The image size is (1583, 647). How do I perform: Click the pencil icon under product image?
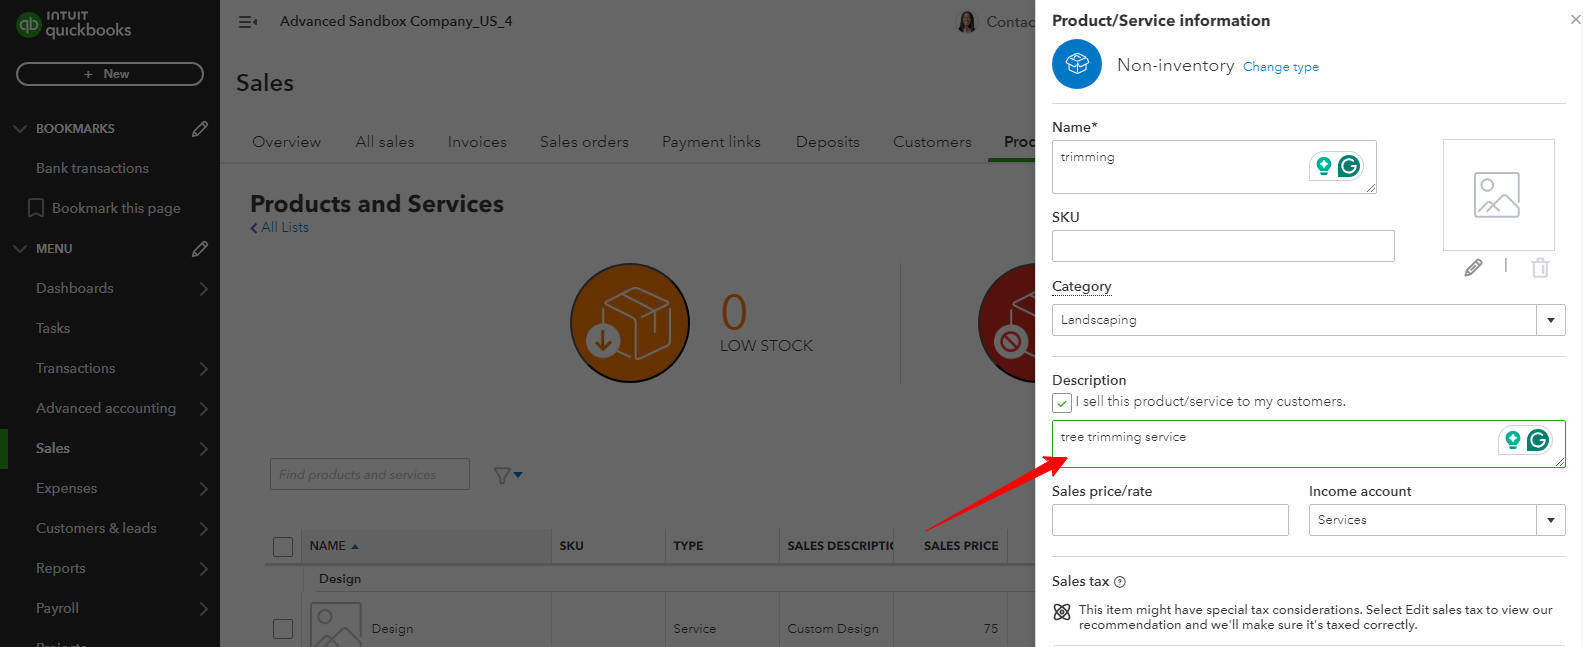click(1473, 267)
